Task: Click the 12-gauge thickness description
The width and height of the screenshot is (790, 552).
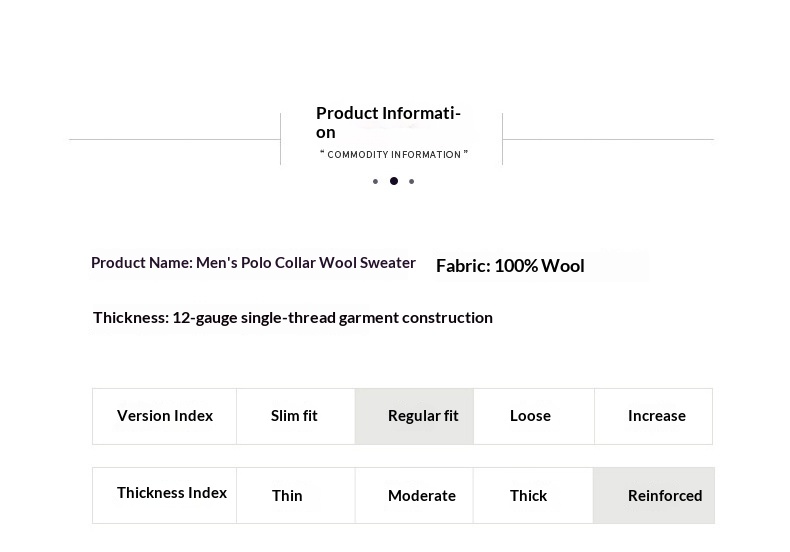Action: tap(293, 318)
